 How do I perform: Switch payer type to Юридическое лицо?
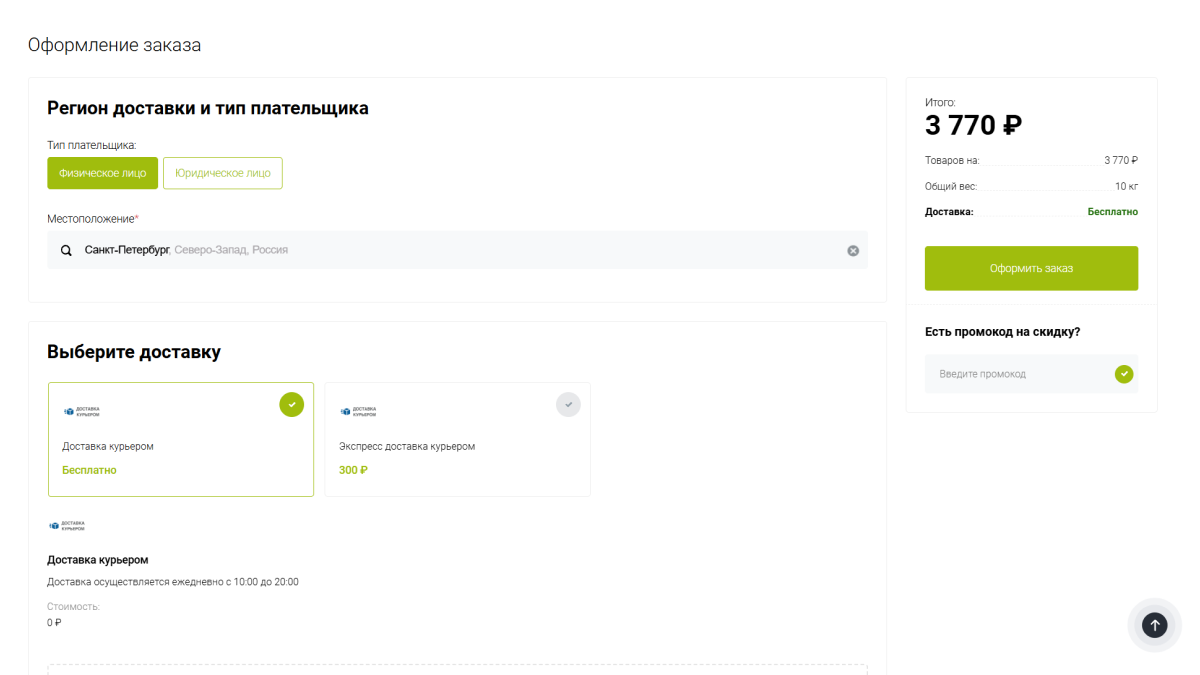(222, 173)
